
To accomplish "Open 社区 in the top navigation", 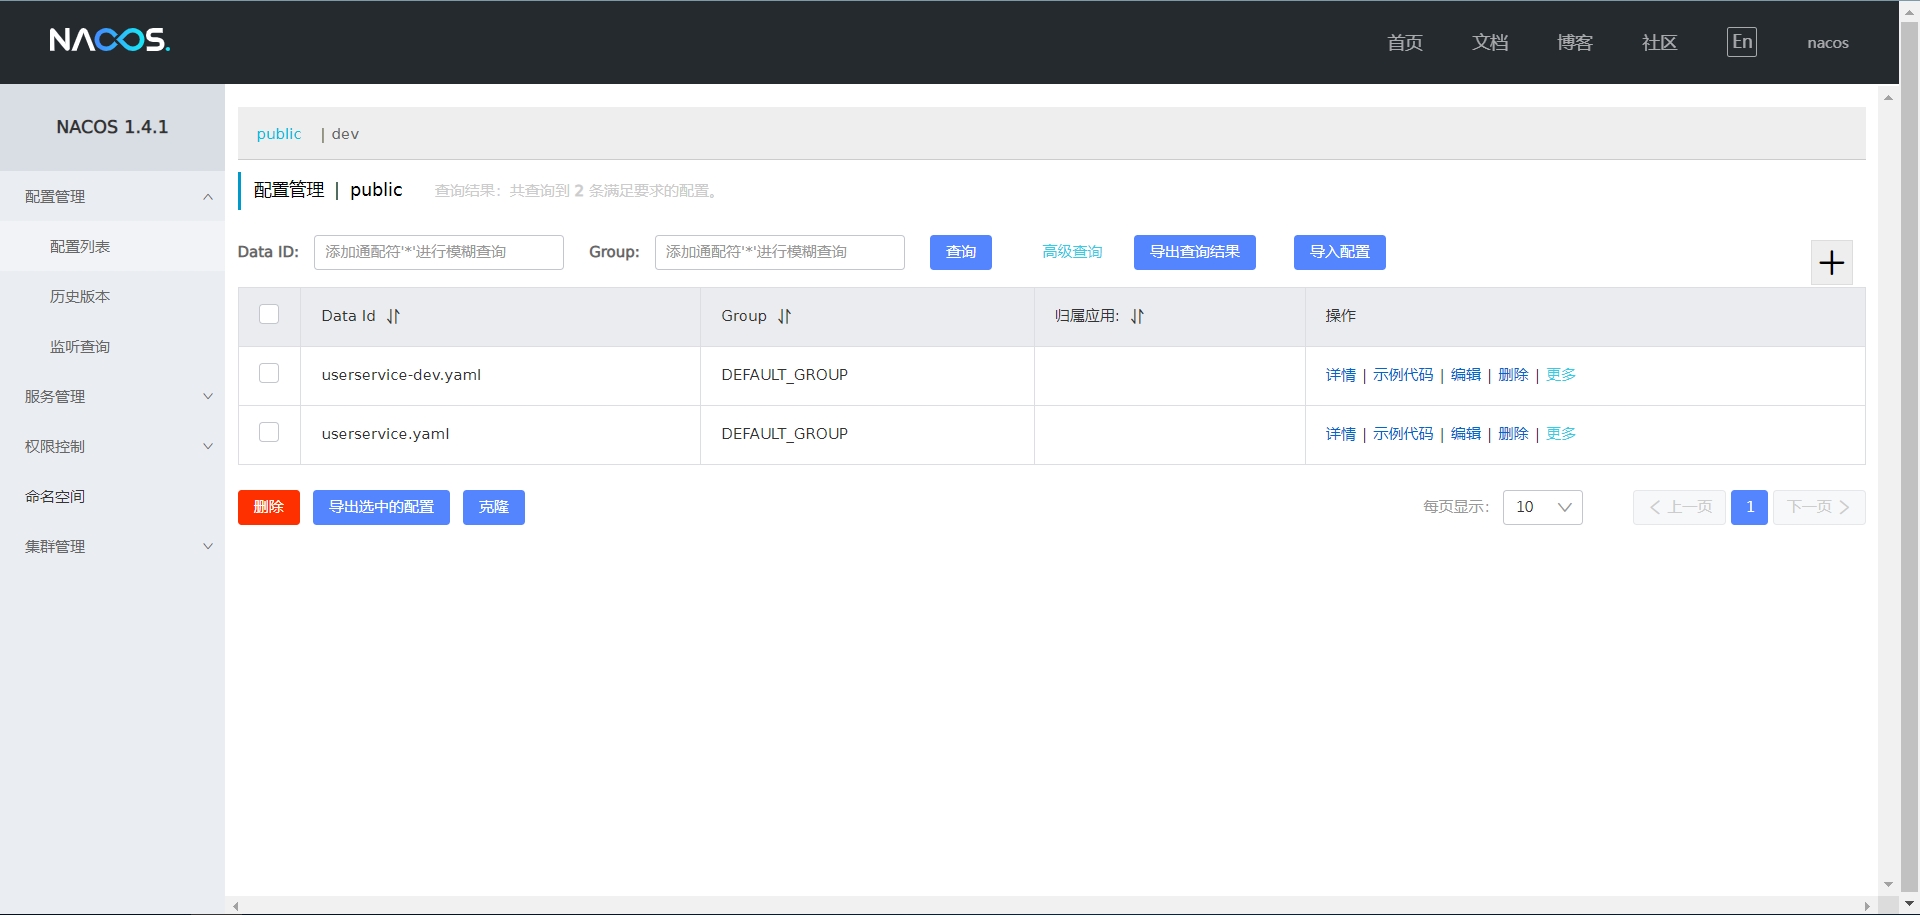I will pos(1660,42).
